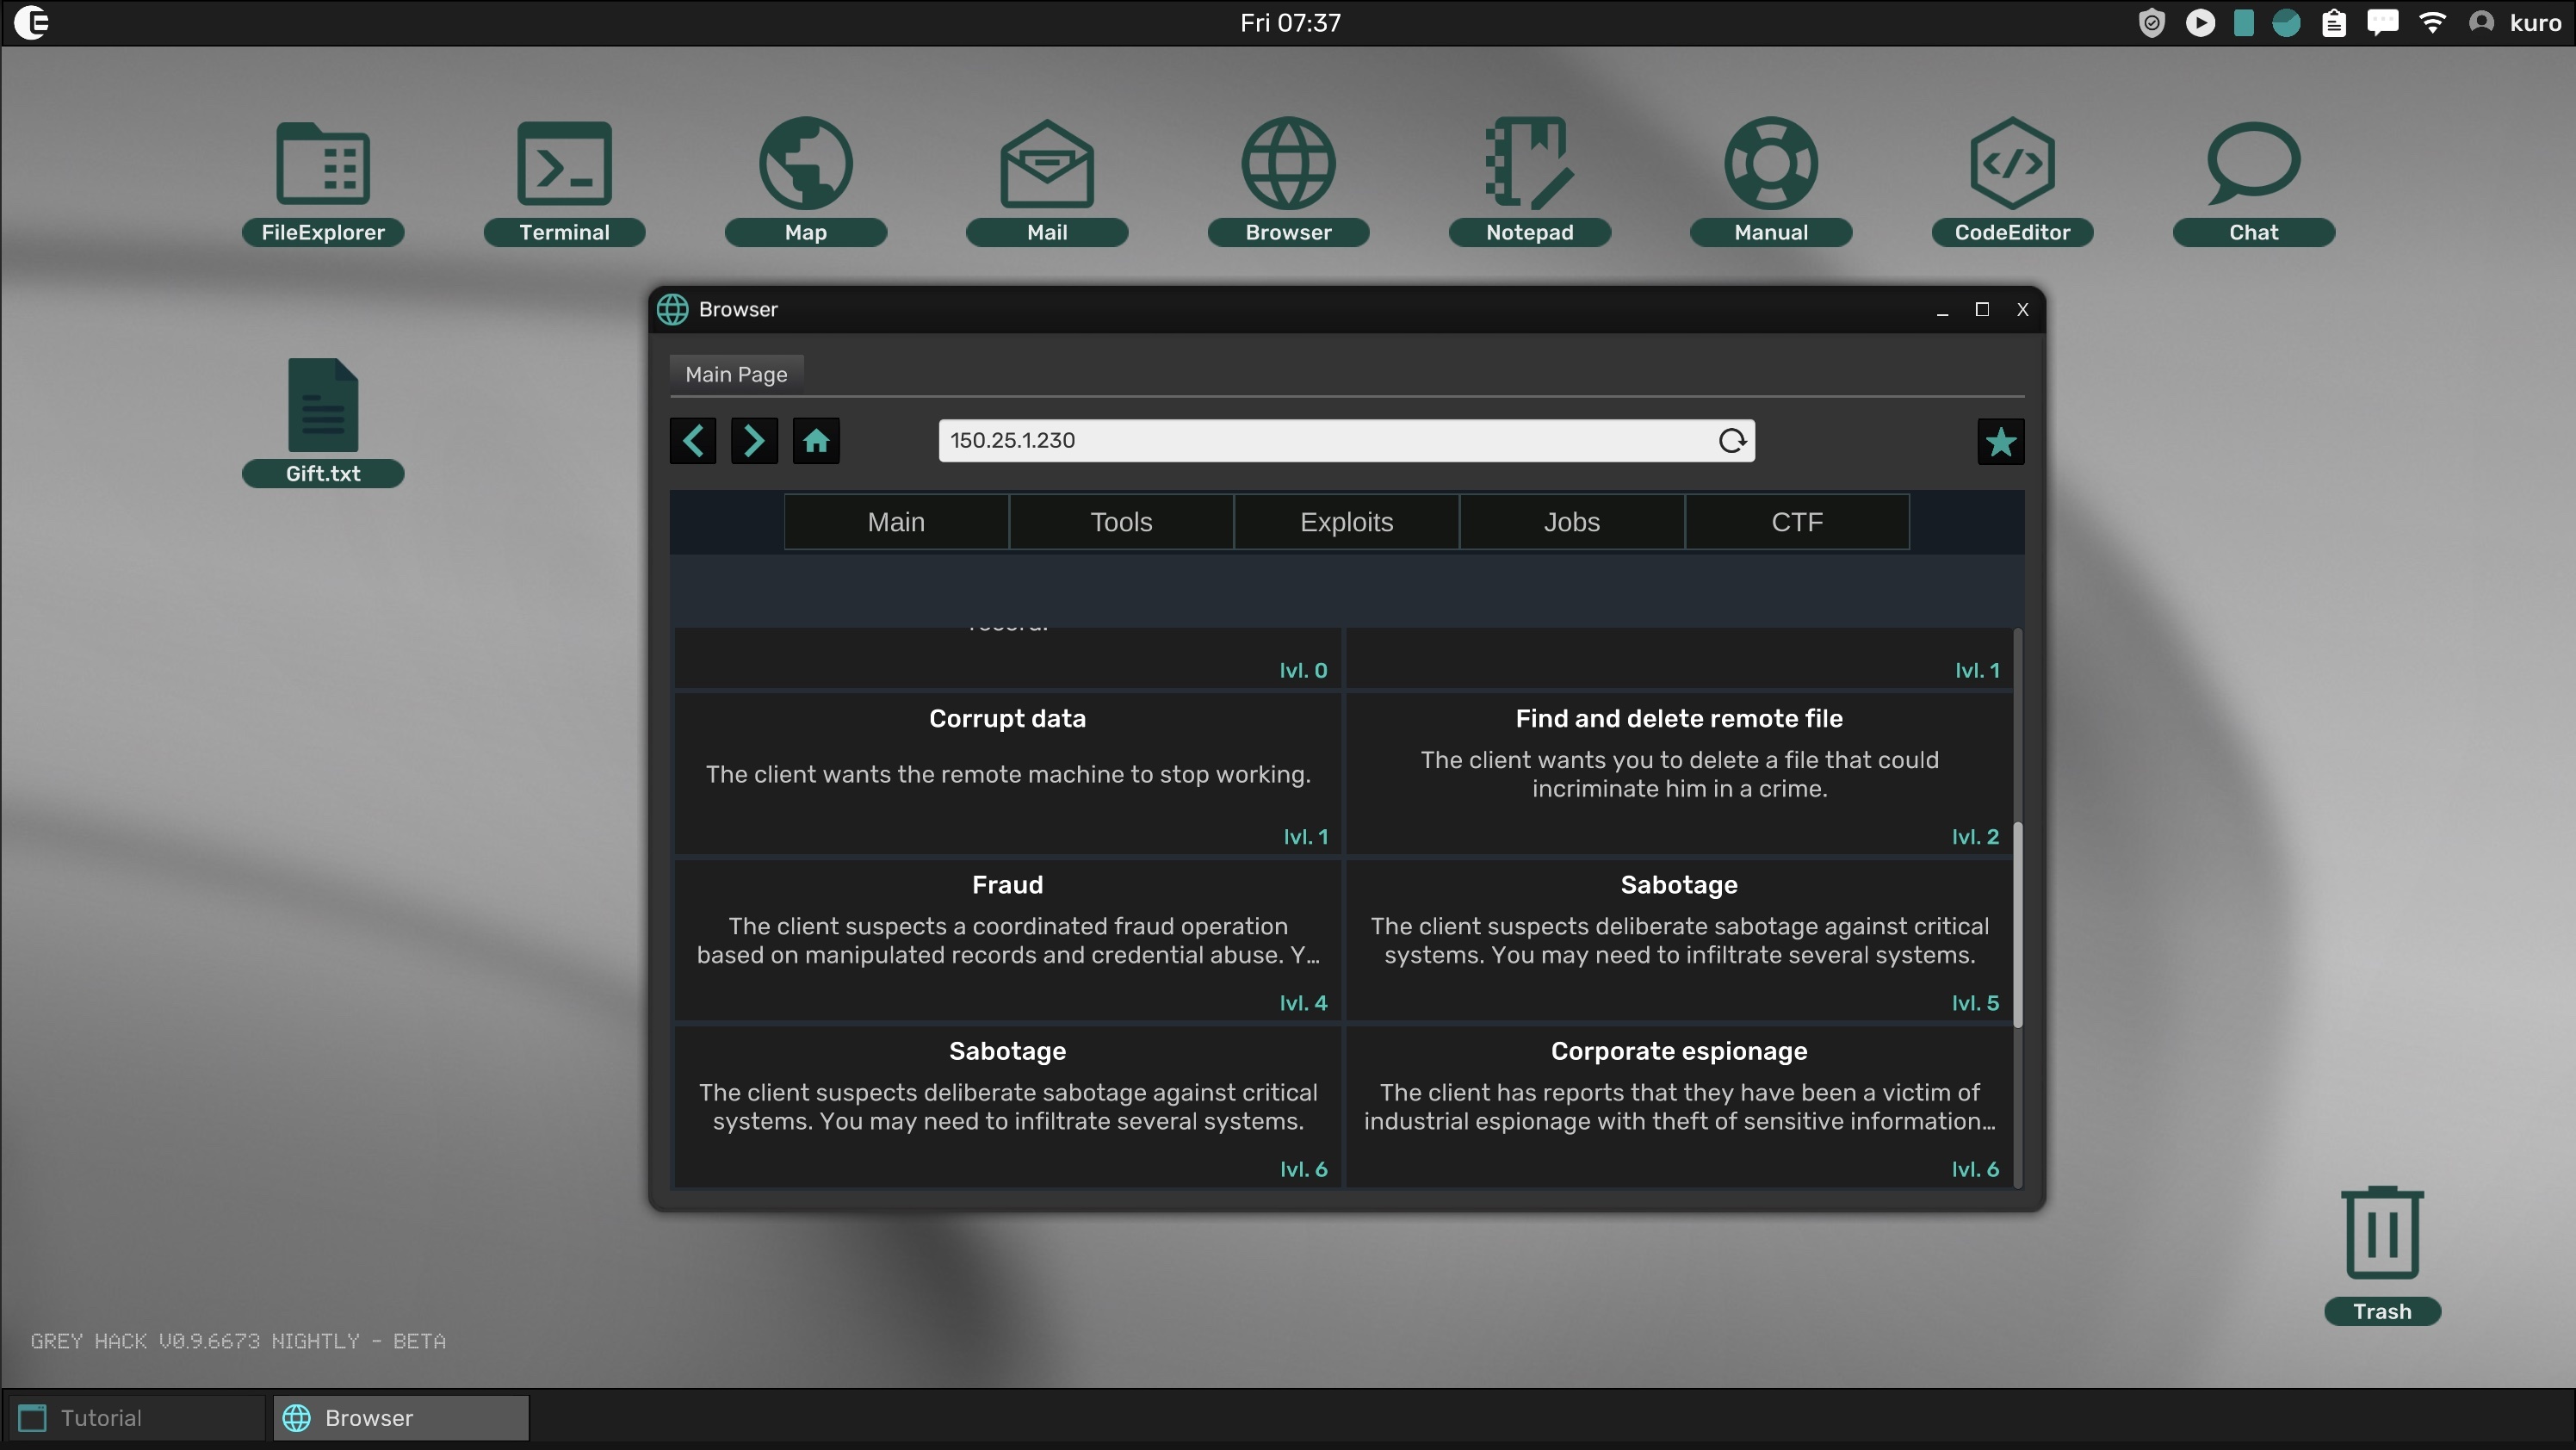This screenshot has width=2576, height=1450.
Task: Open the Corrupt data job
Action: click(x=1007, y=773)
